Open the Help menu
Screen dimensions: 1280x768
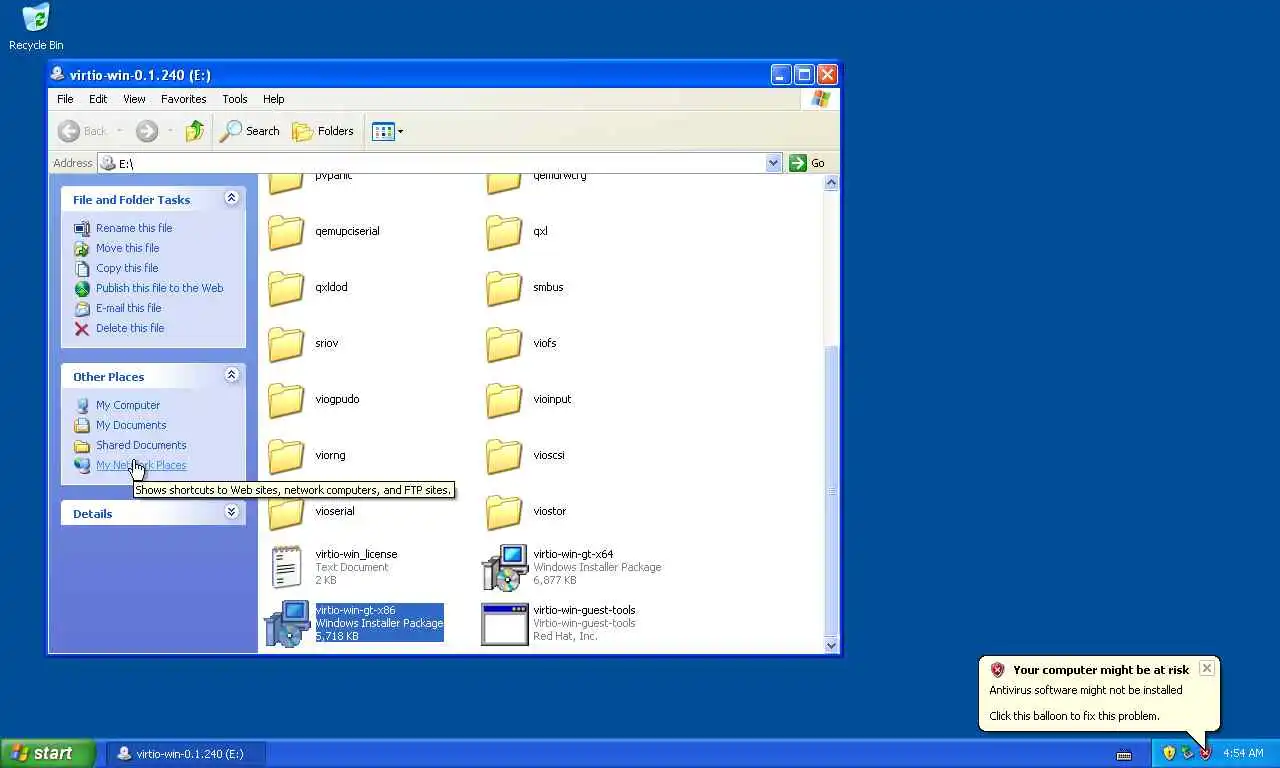[x=274, y=99]
